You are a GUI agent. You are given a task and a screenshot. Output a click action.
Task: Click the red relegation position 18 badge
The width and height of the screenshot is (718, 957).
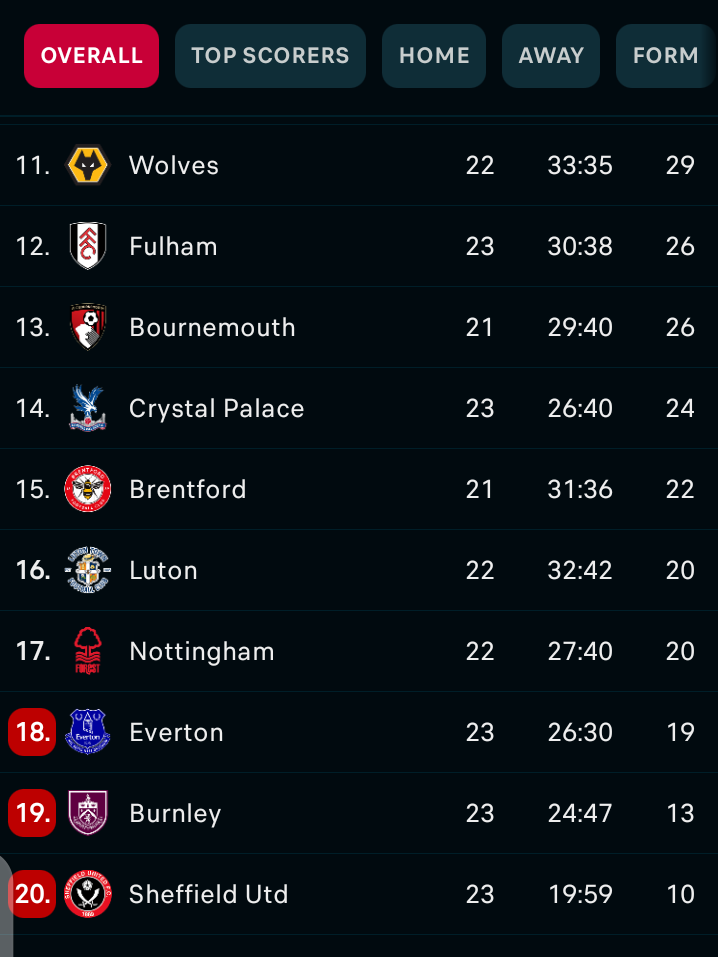(32, 732)
